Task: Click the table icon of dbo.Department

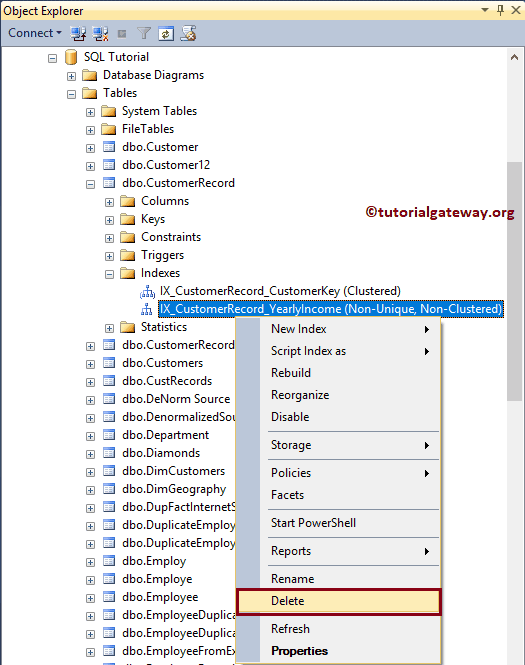Action: pos(109,435)
